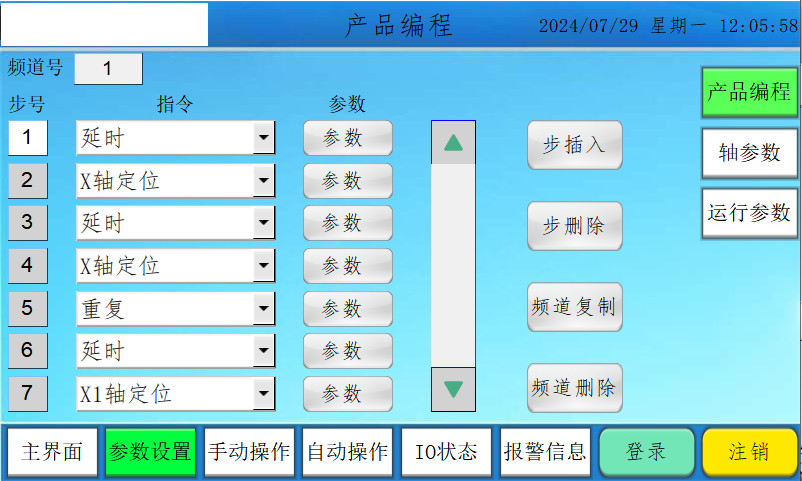Click the green 登录 button
The image size is (802, 481).
coord(646,451)
